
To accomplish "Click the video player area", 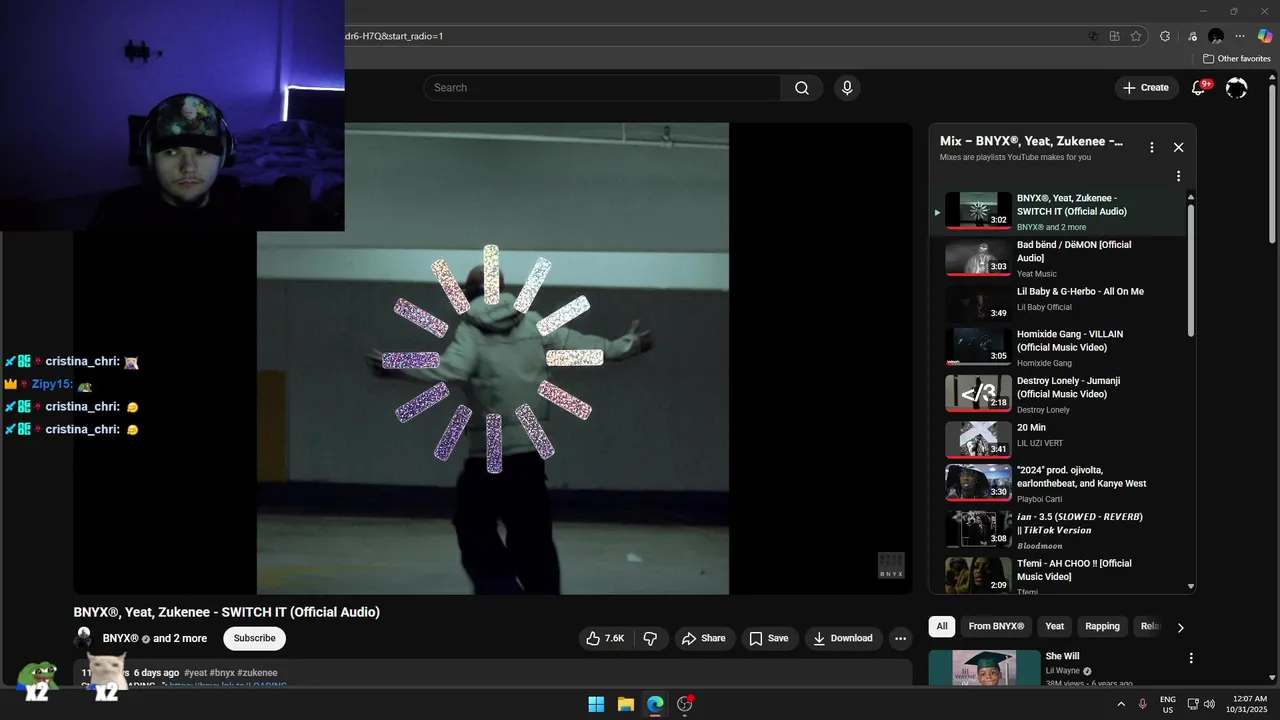I will tap(492, 359).
